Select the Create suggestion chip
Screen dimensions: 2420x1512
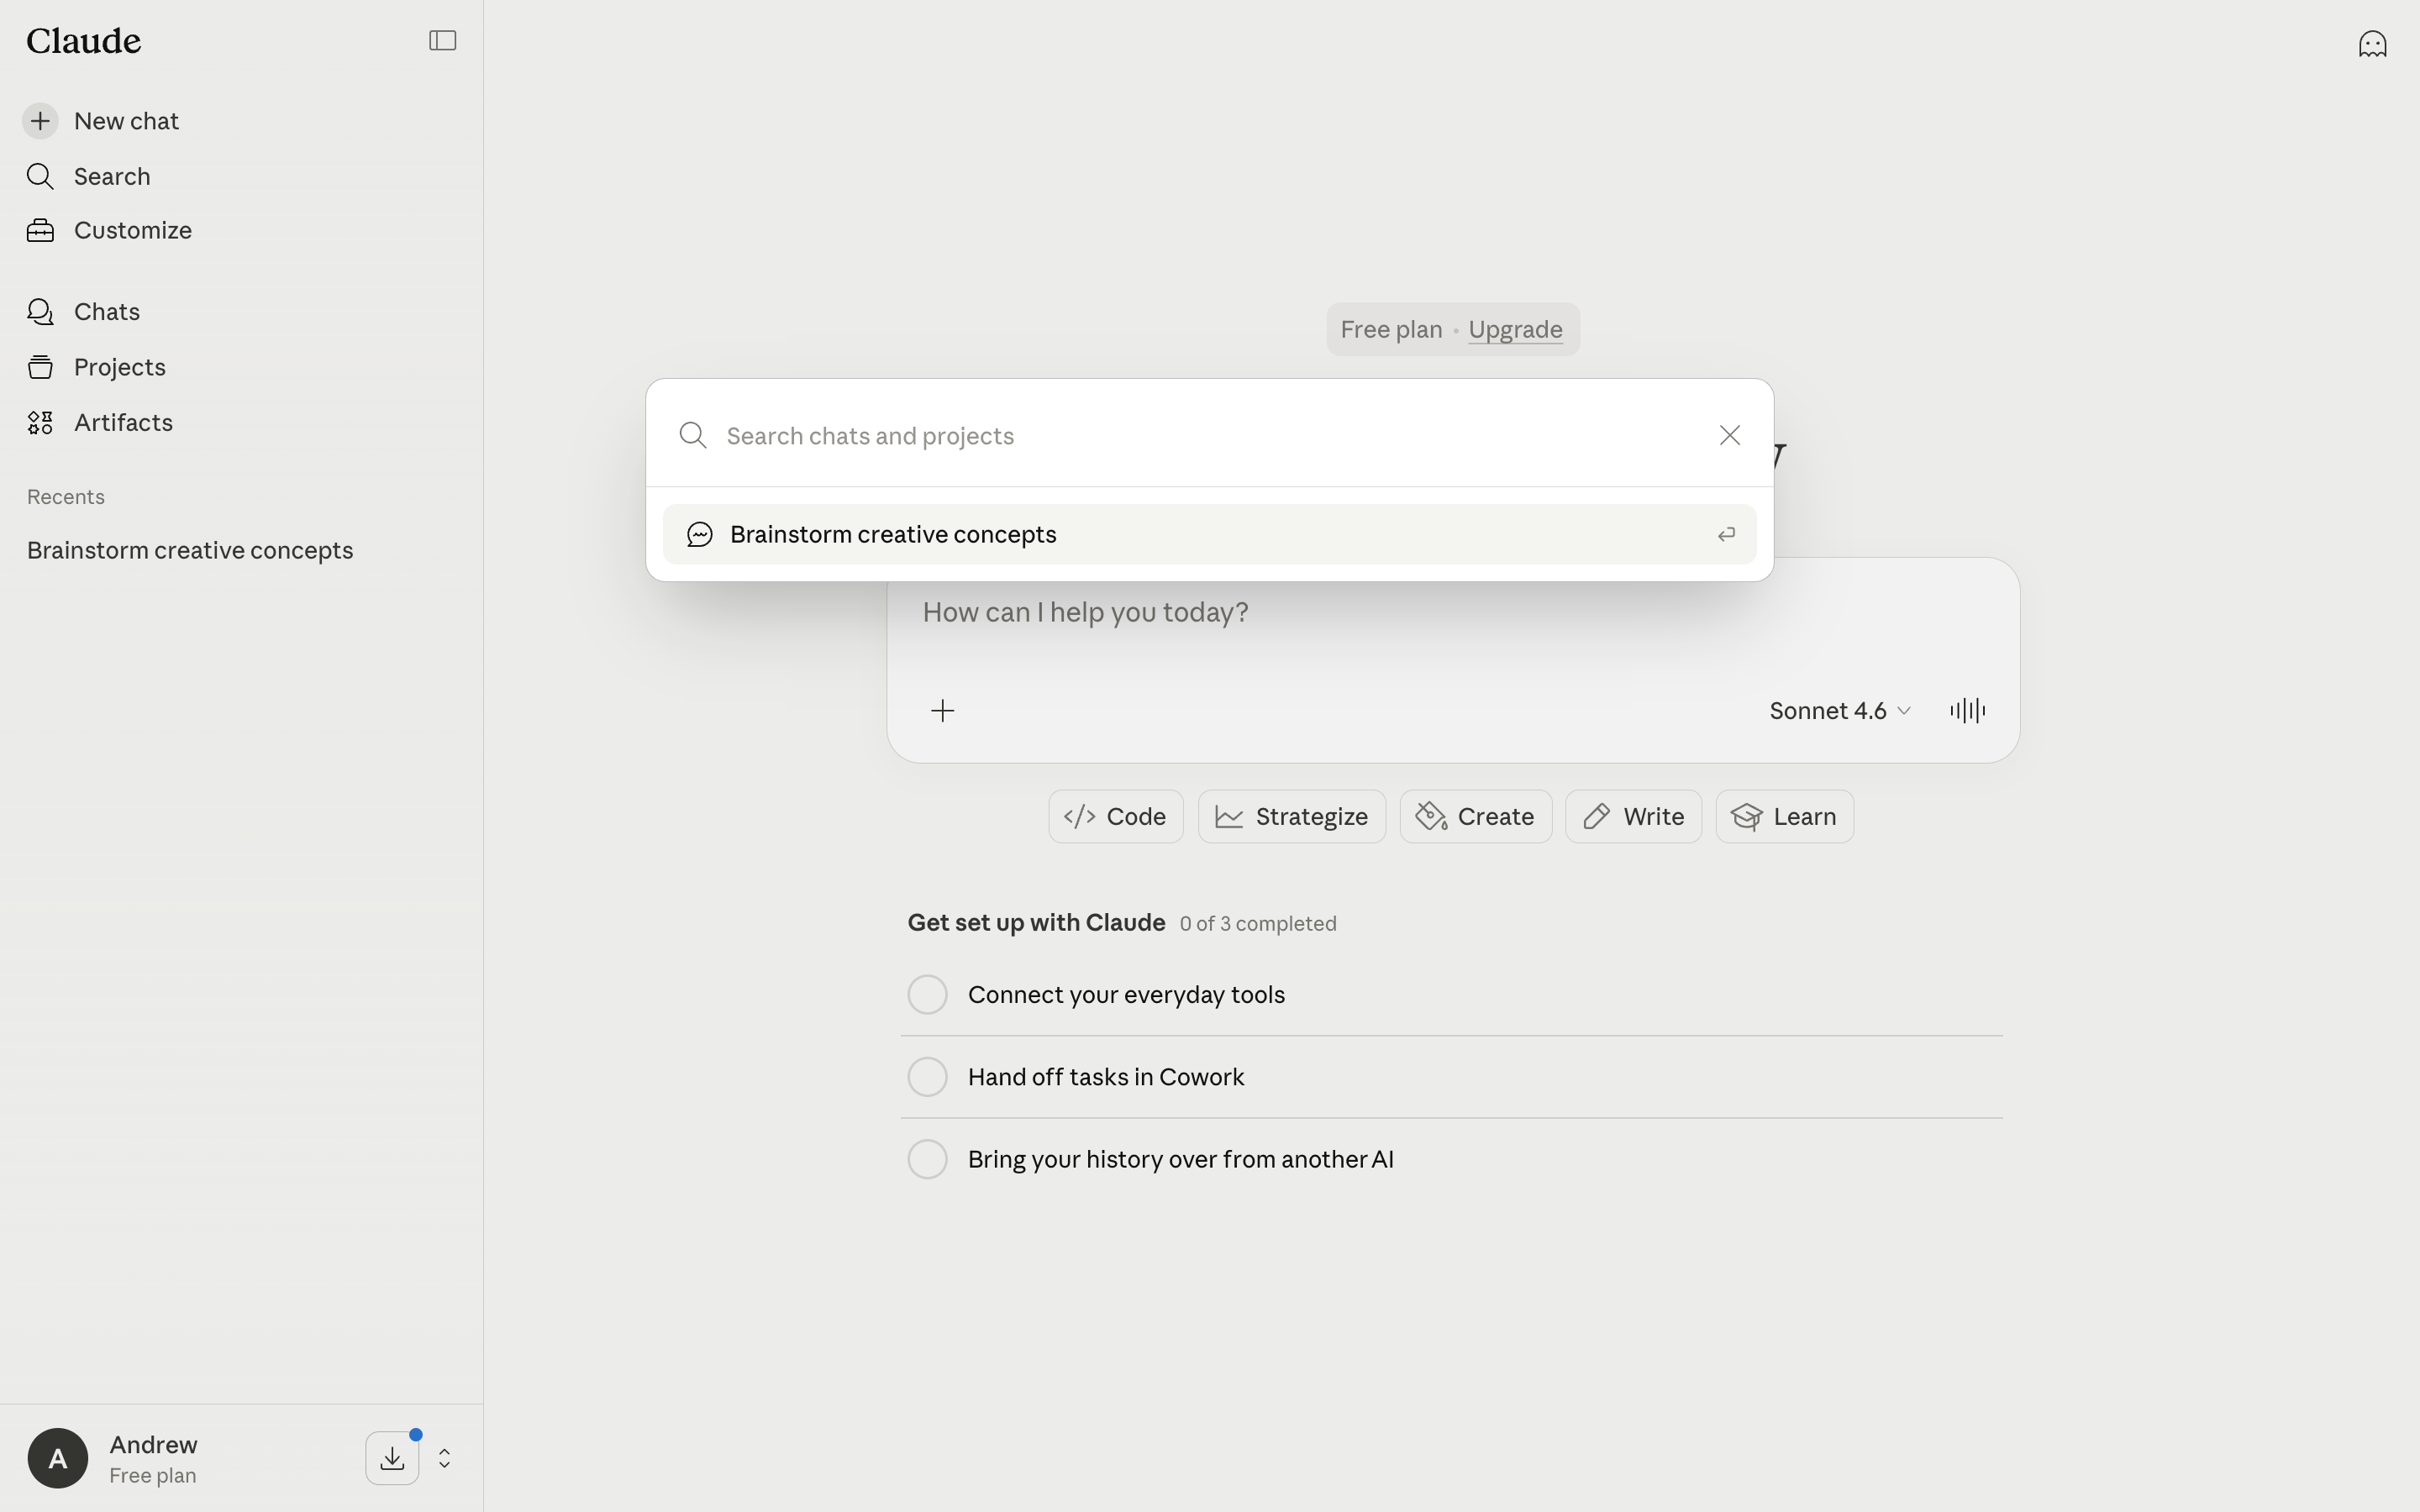point(1476,817)
